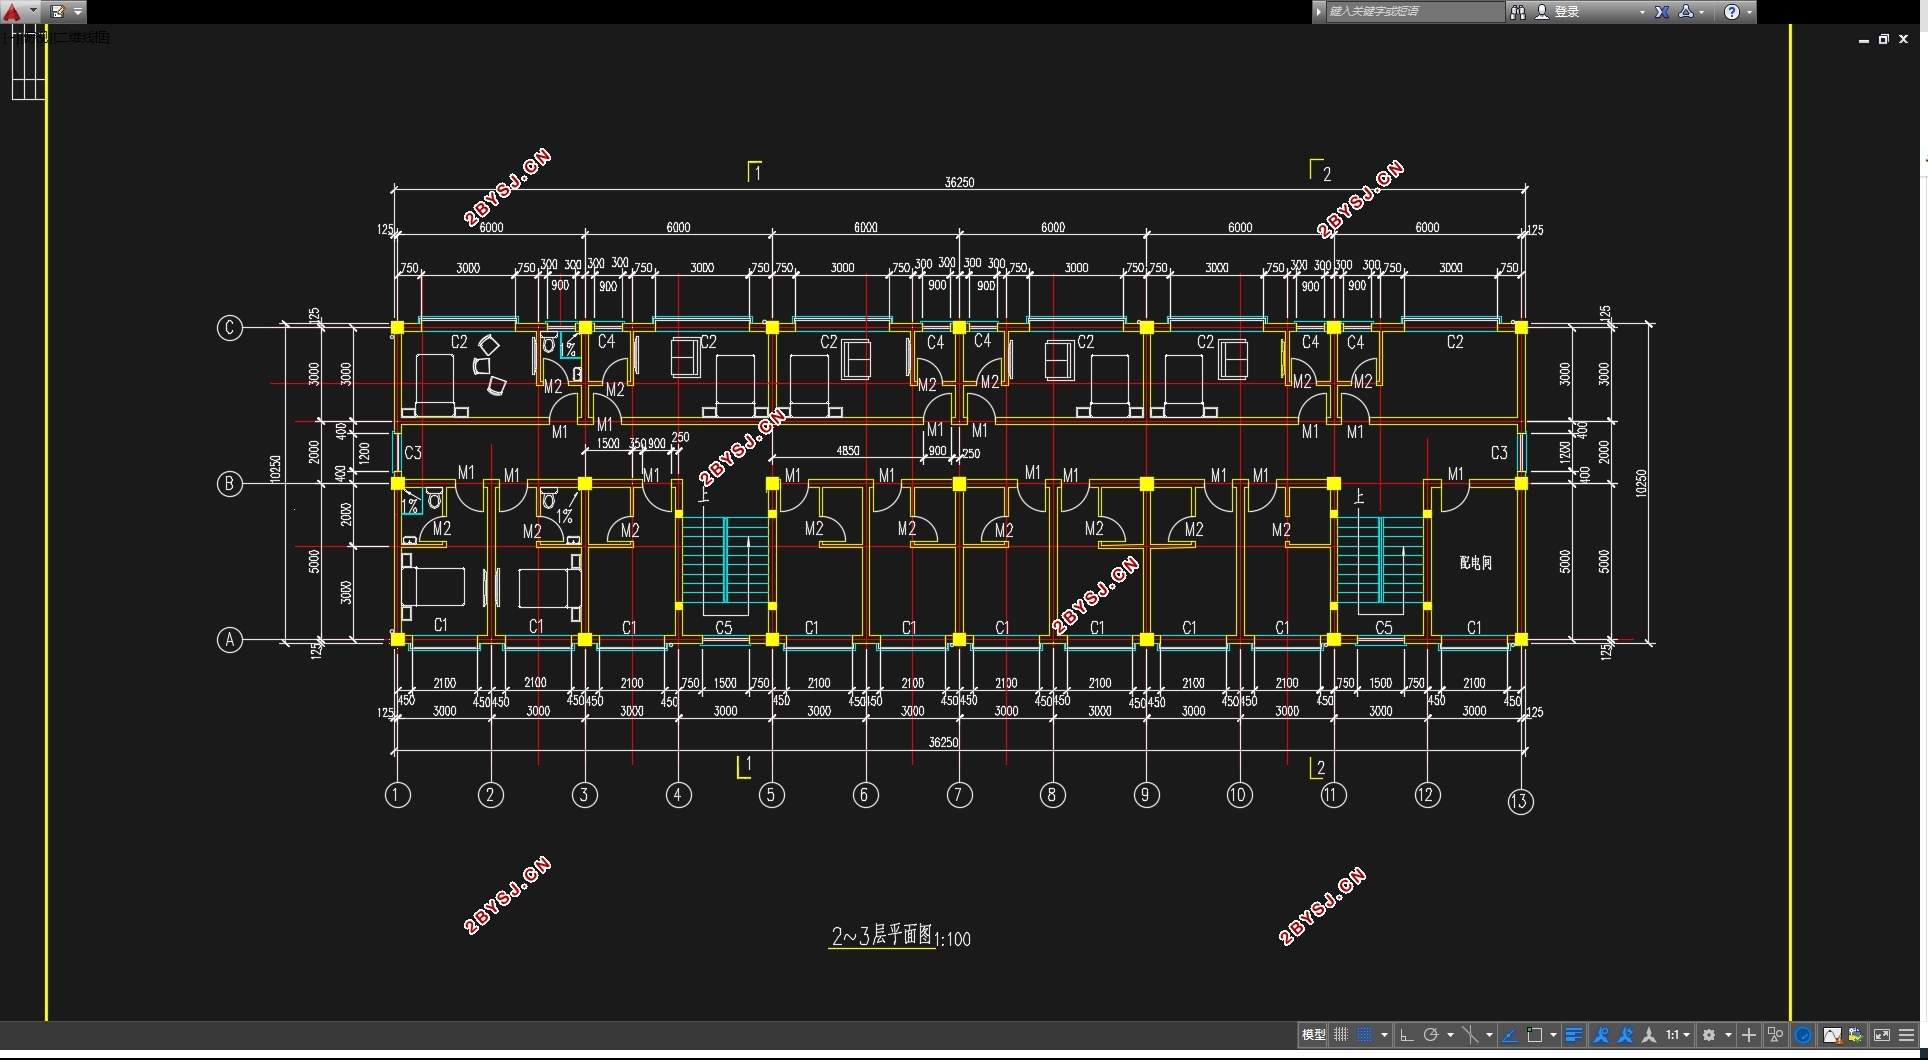
Task: Click the binoculars search icon
Action: pyautogui.click(x=1517, y=11)
